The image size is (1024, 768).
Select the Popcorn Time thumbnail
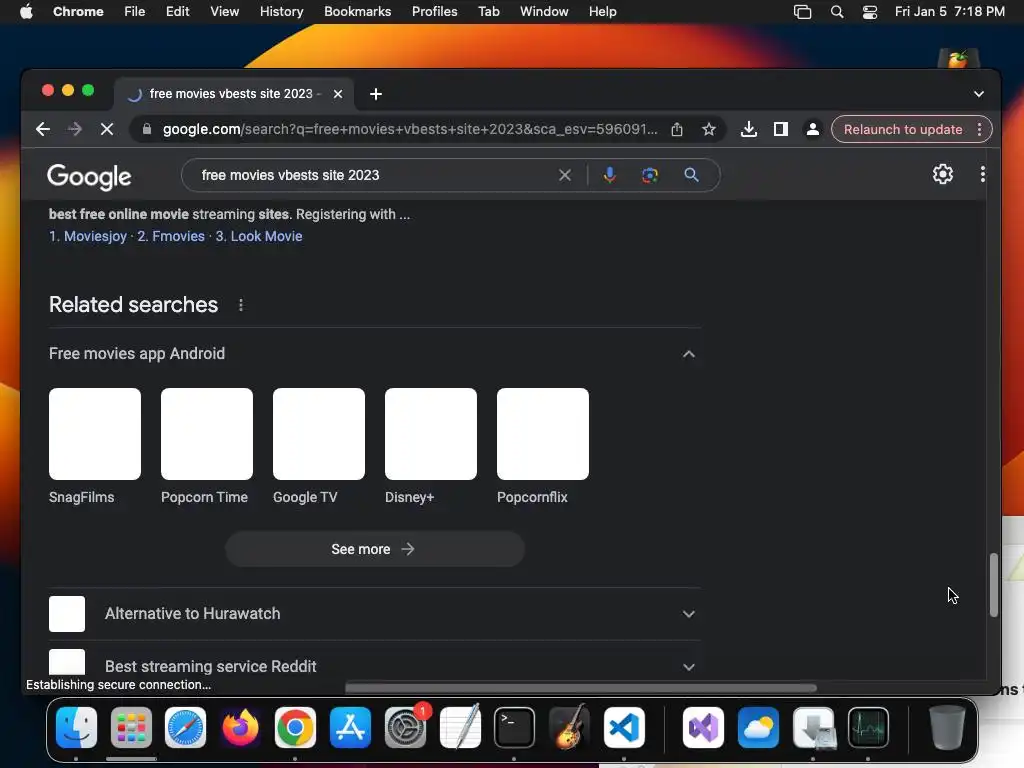click(x=207, y=434)
